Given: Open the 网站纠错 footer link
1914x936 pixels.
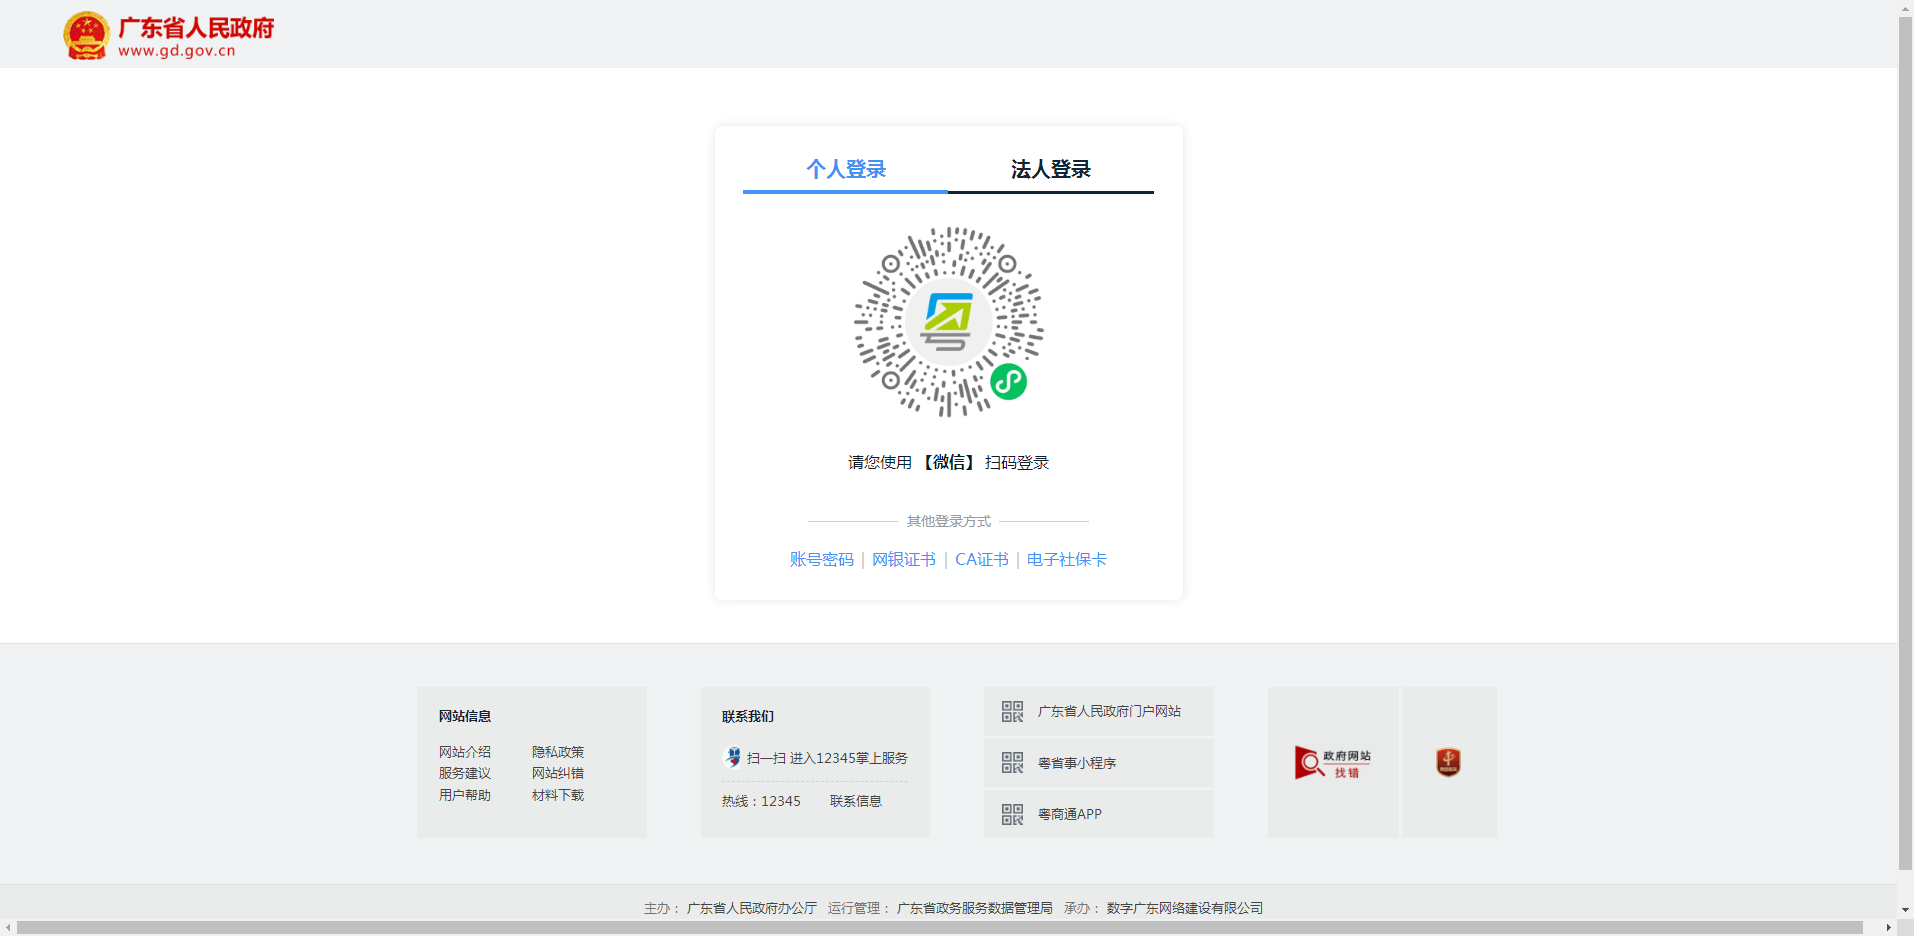Looking at the screenshot, I should (557, 773).
